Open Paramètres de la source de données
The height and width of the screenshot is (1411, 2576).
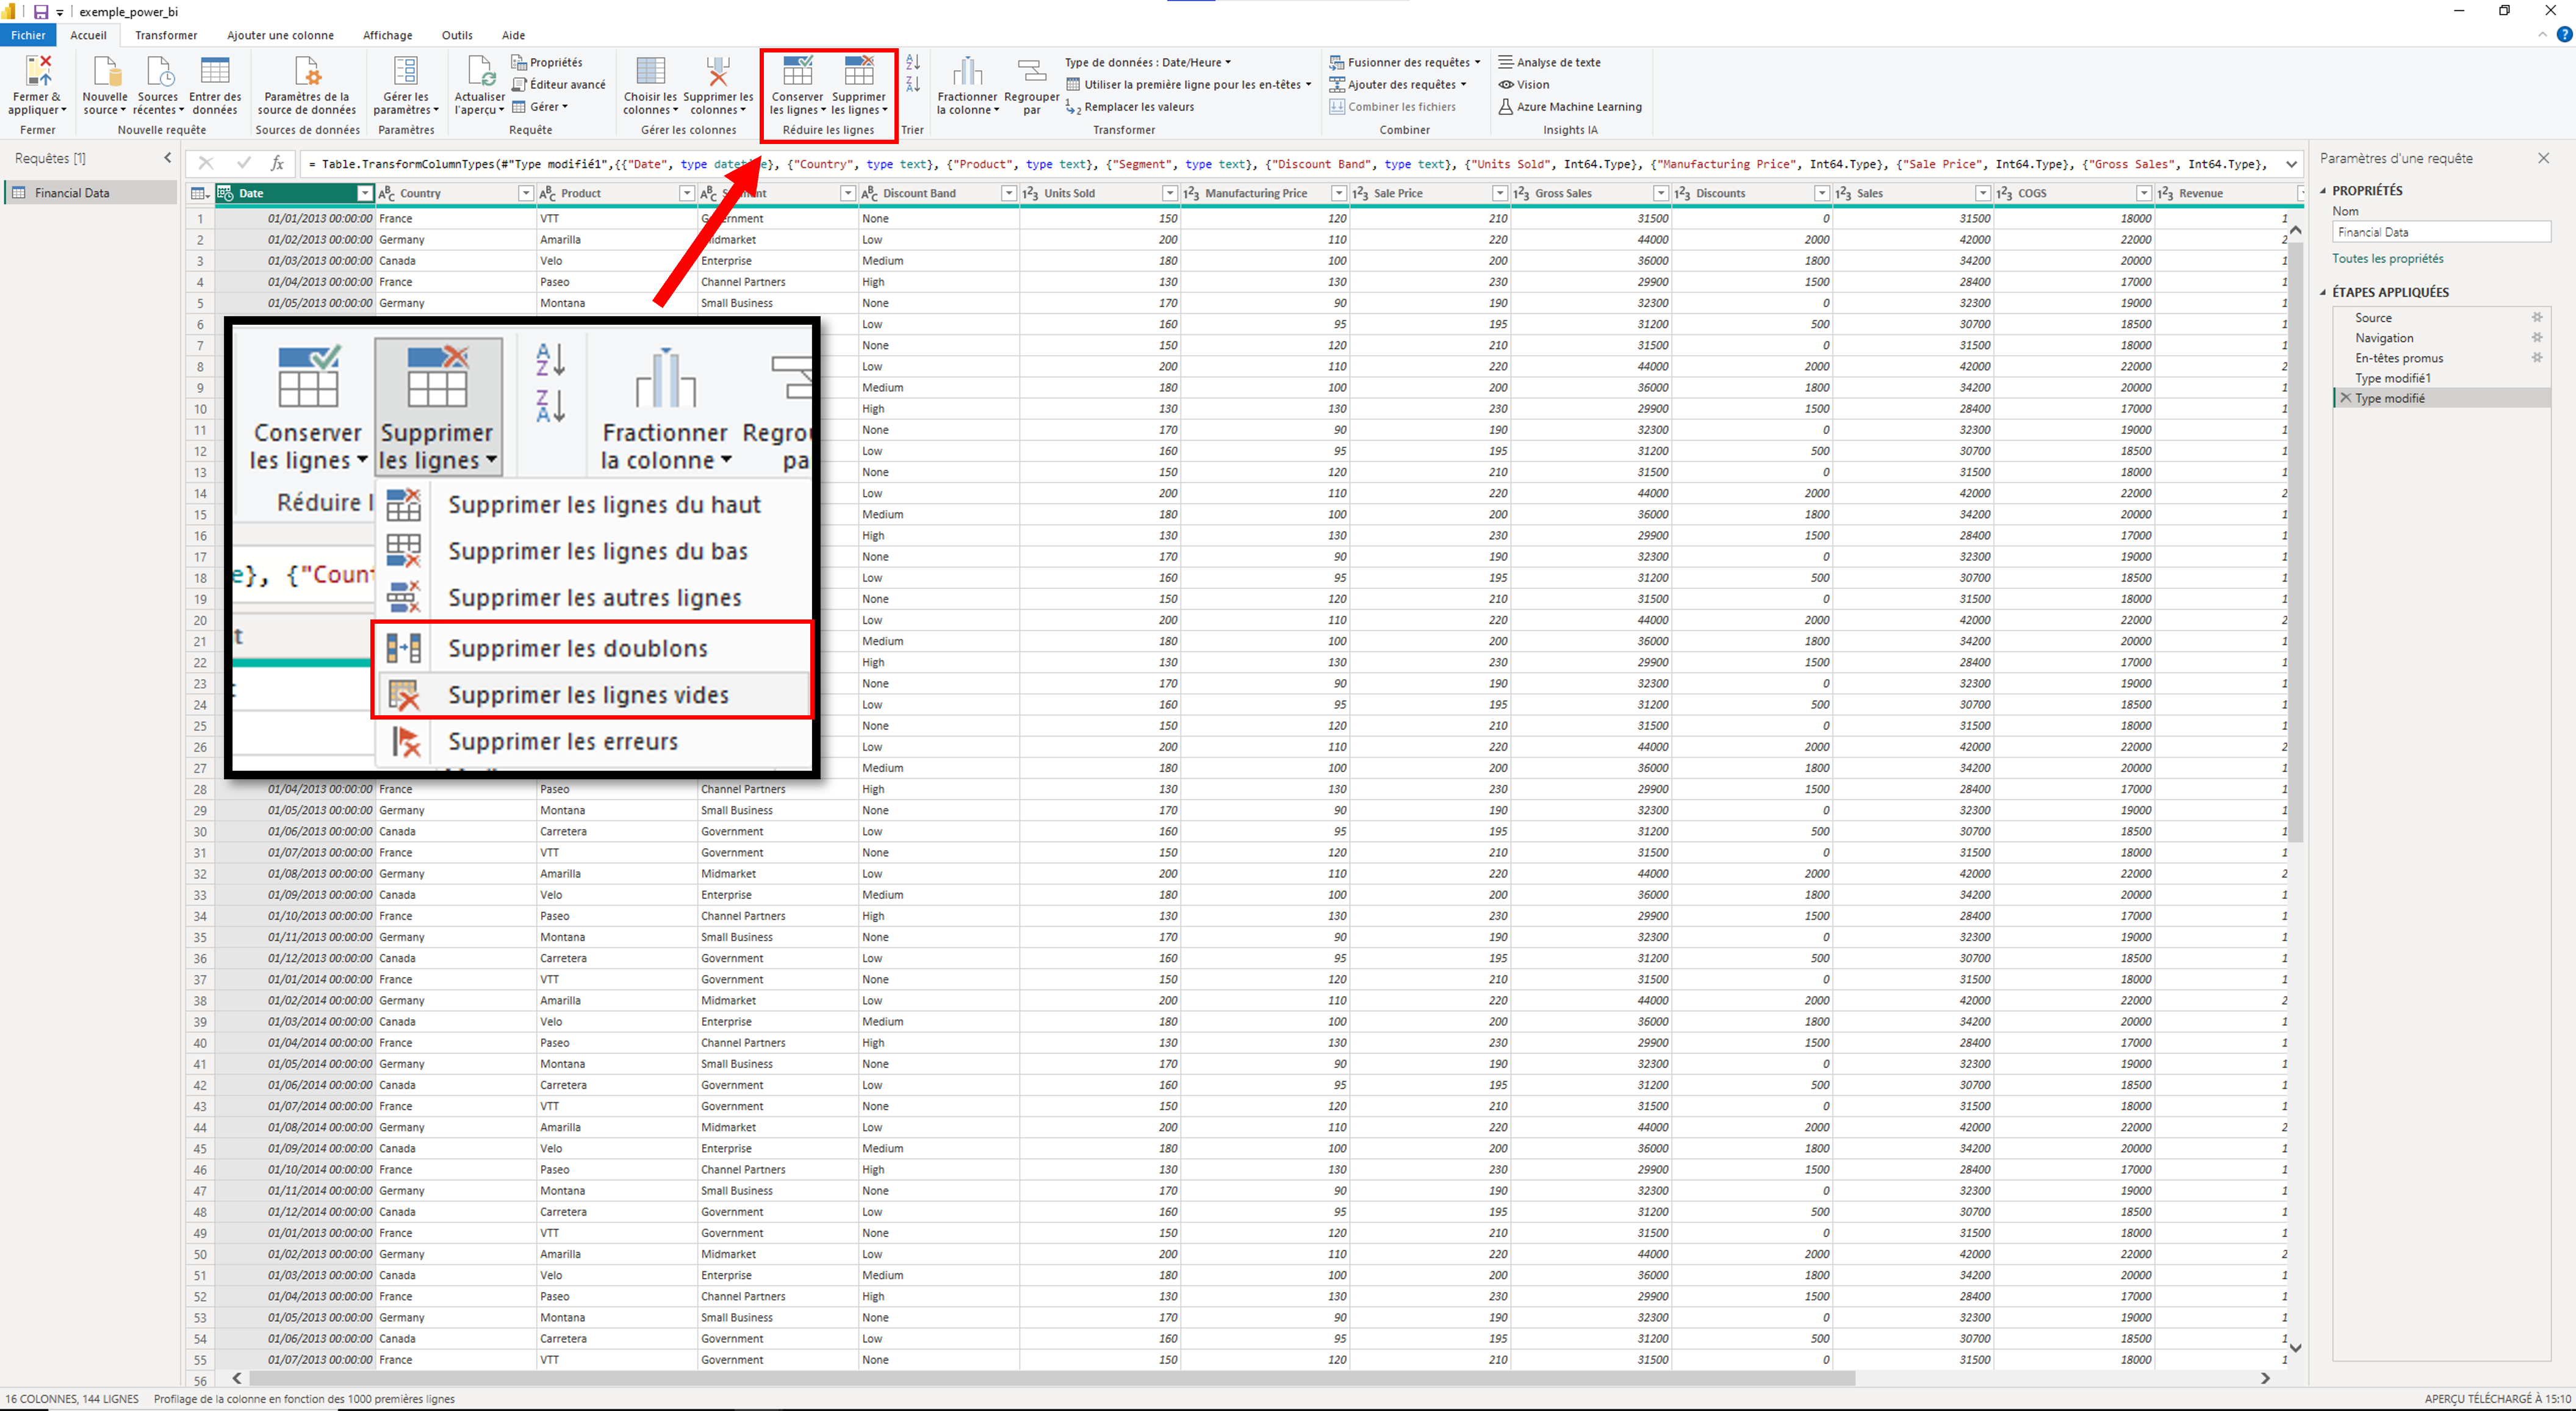click(307, 72)
